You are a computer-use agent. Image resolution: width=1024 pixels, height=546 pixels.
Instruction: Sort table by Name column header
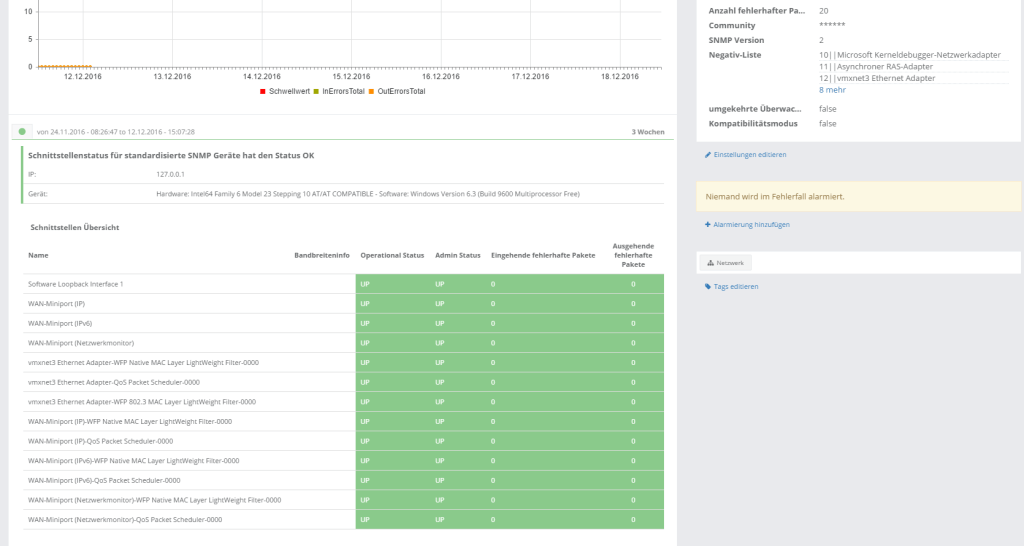38,255
